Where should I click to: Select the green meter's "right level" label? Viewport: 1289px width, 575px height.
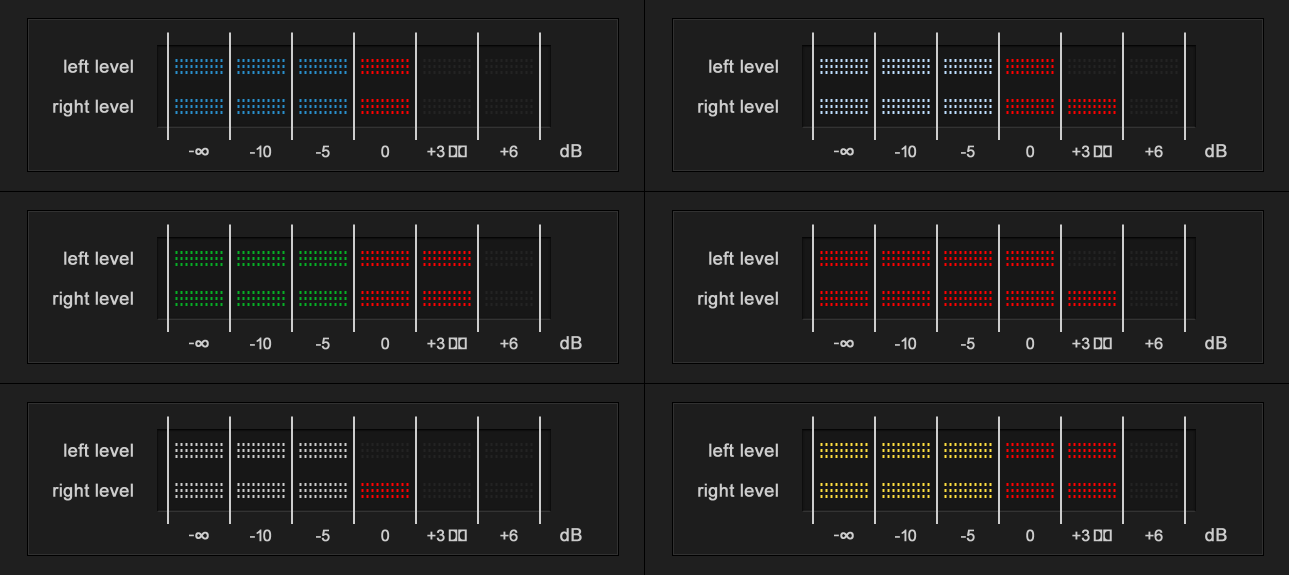point(93,299)
